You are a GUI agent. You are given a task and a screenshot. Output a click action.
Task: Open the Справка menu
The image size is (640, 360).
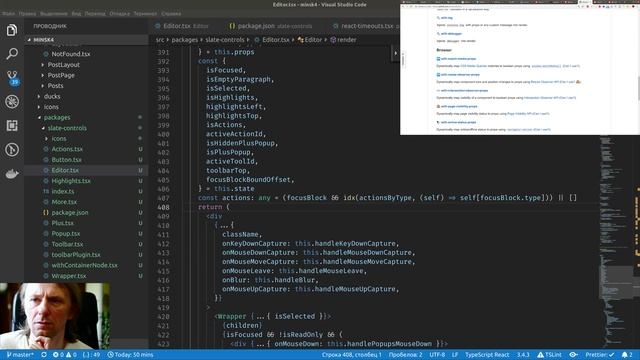[171, 13]
